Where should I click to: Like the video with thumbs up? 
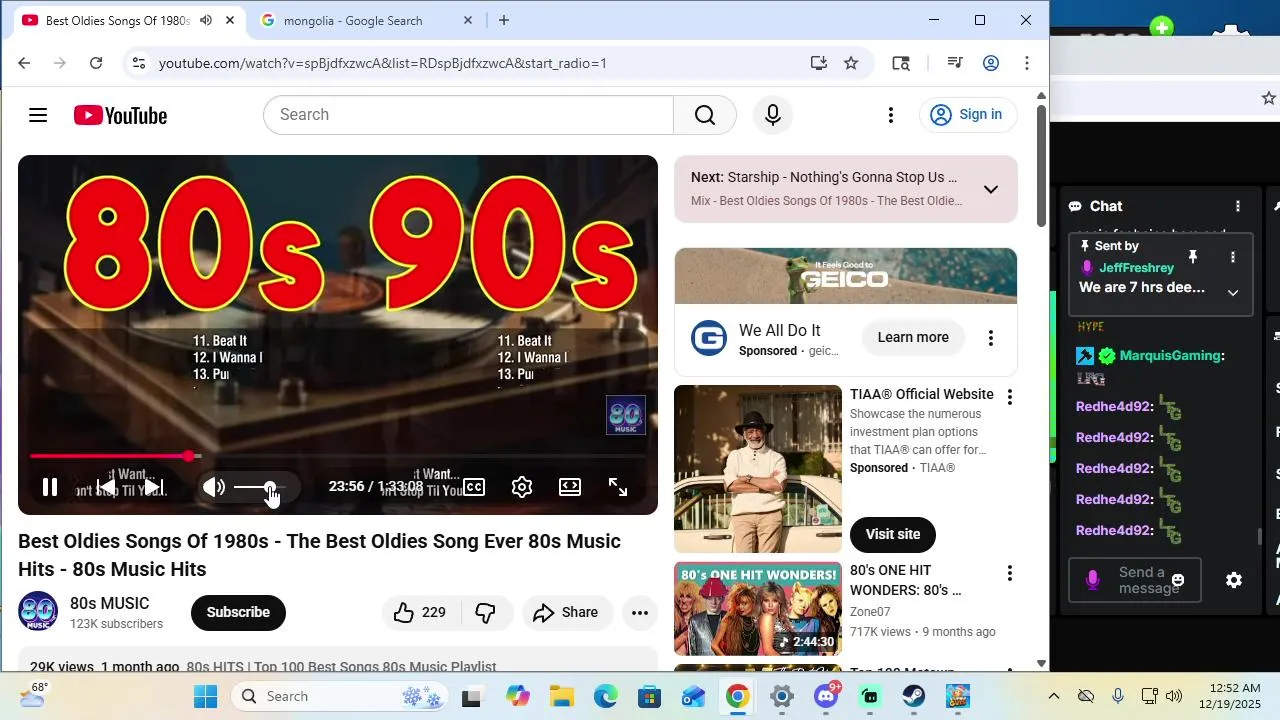coord(421,612)
